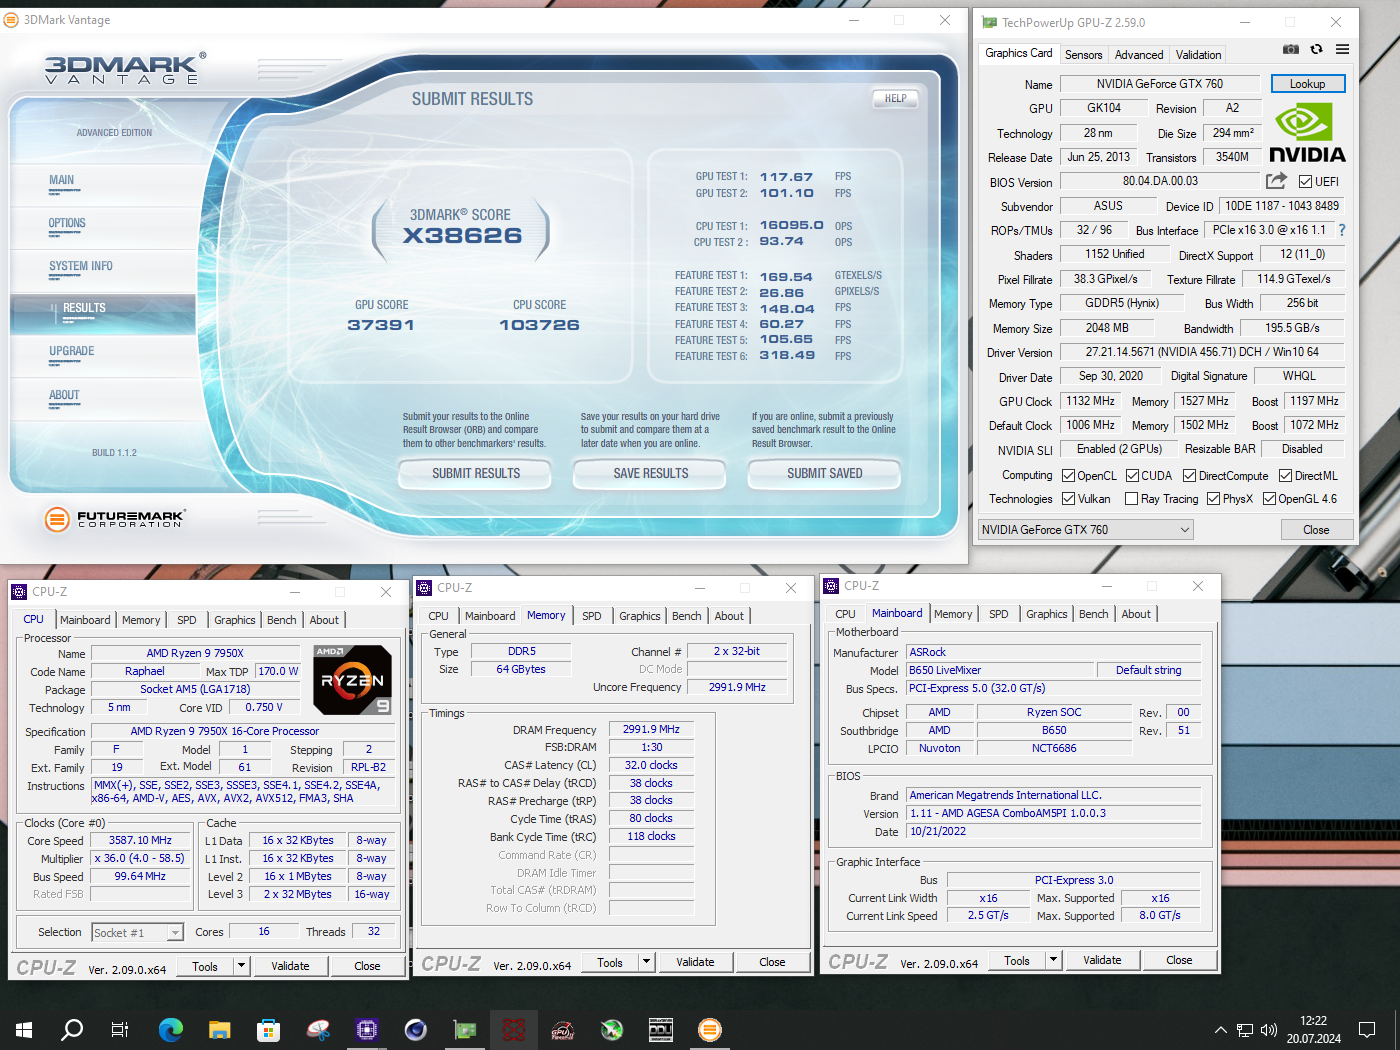Open the NVIDIA GeForce GTX 760 GPU dropdown

[1086, 530]
